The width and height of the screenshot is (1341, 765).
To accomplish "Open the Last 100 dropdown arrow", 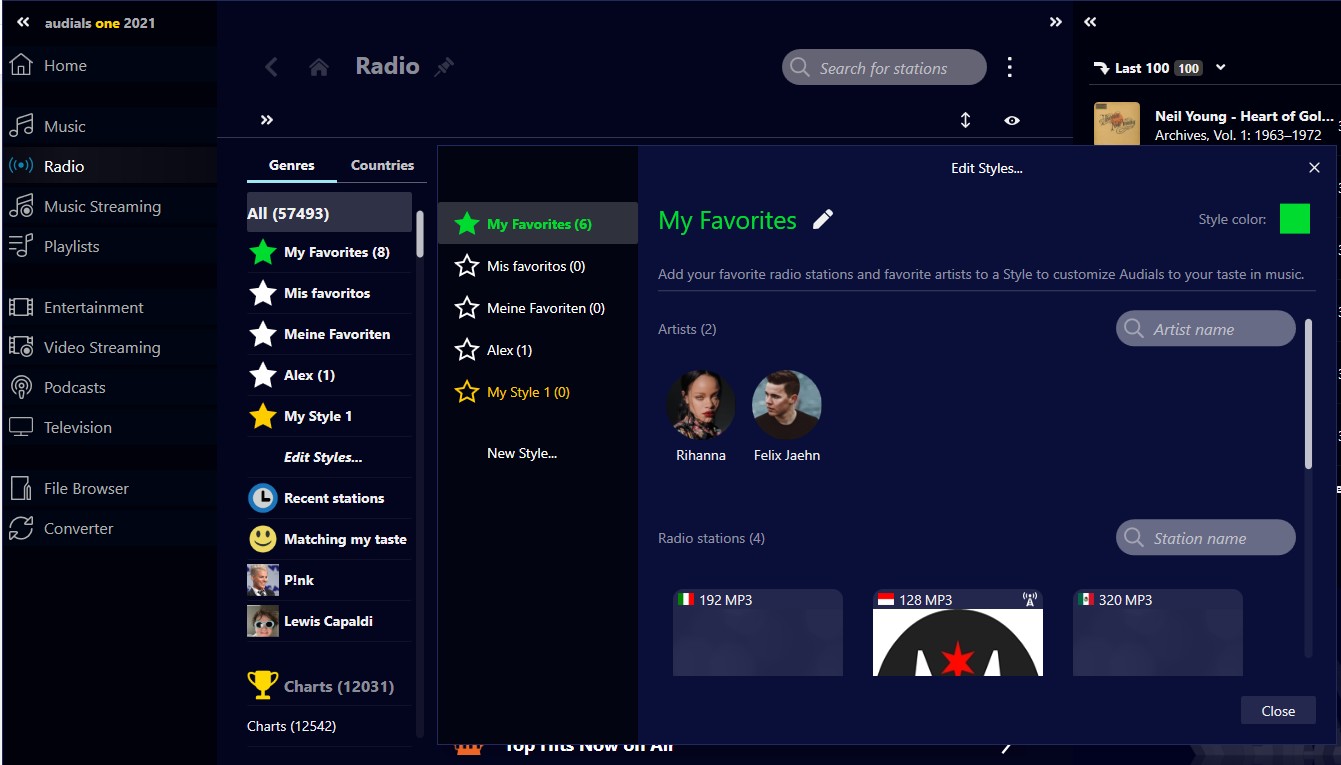I will [1220, 68].
